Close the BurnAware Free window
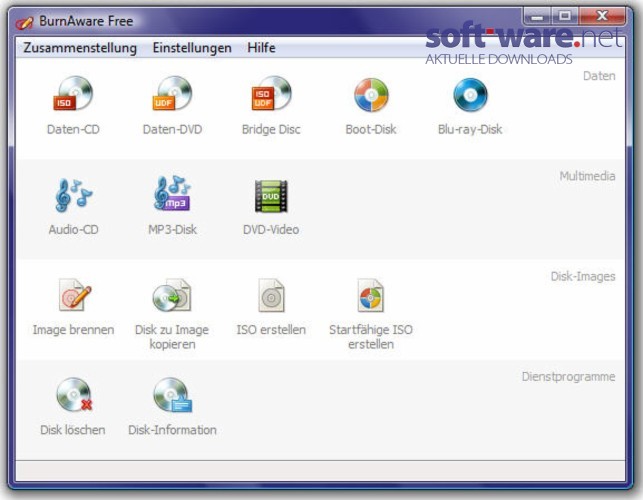Viewport: 643px width, 500px height. [602, 16]
